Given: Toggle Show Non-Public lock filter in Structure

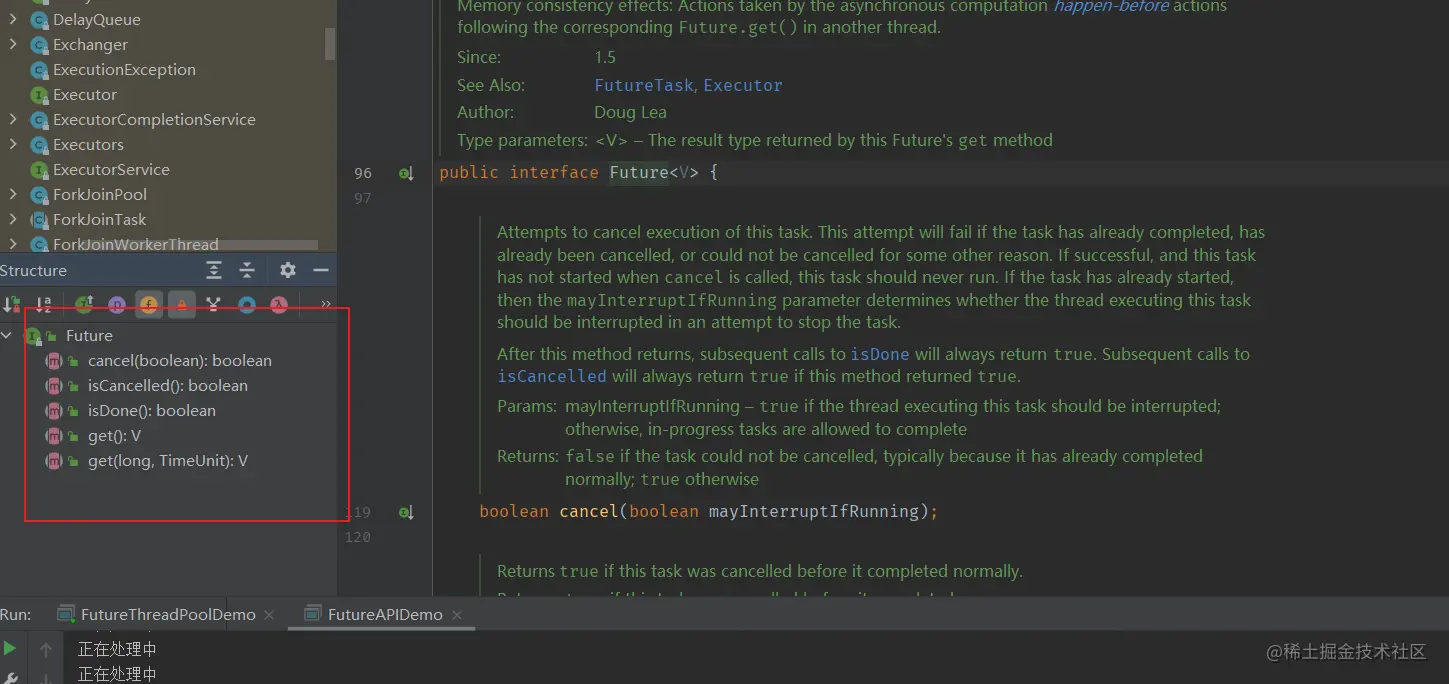Looking at the screenshot, I should pos(181,304).
